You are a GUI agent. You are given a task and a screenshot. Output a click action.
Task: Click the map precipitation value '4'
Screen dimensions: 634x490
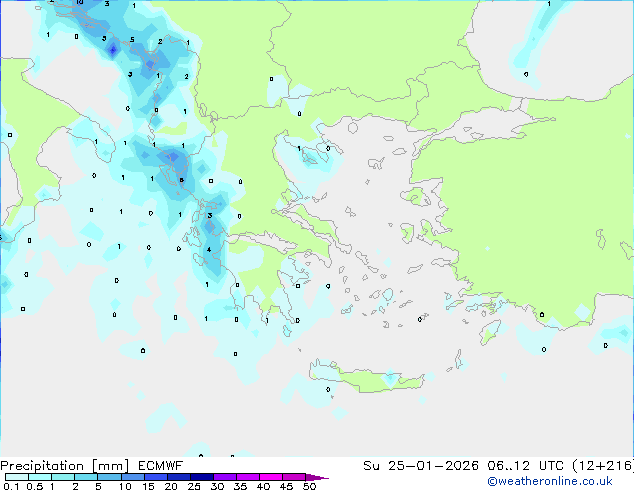[x=209, y=249]
